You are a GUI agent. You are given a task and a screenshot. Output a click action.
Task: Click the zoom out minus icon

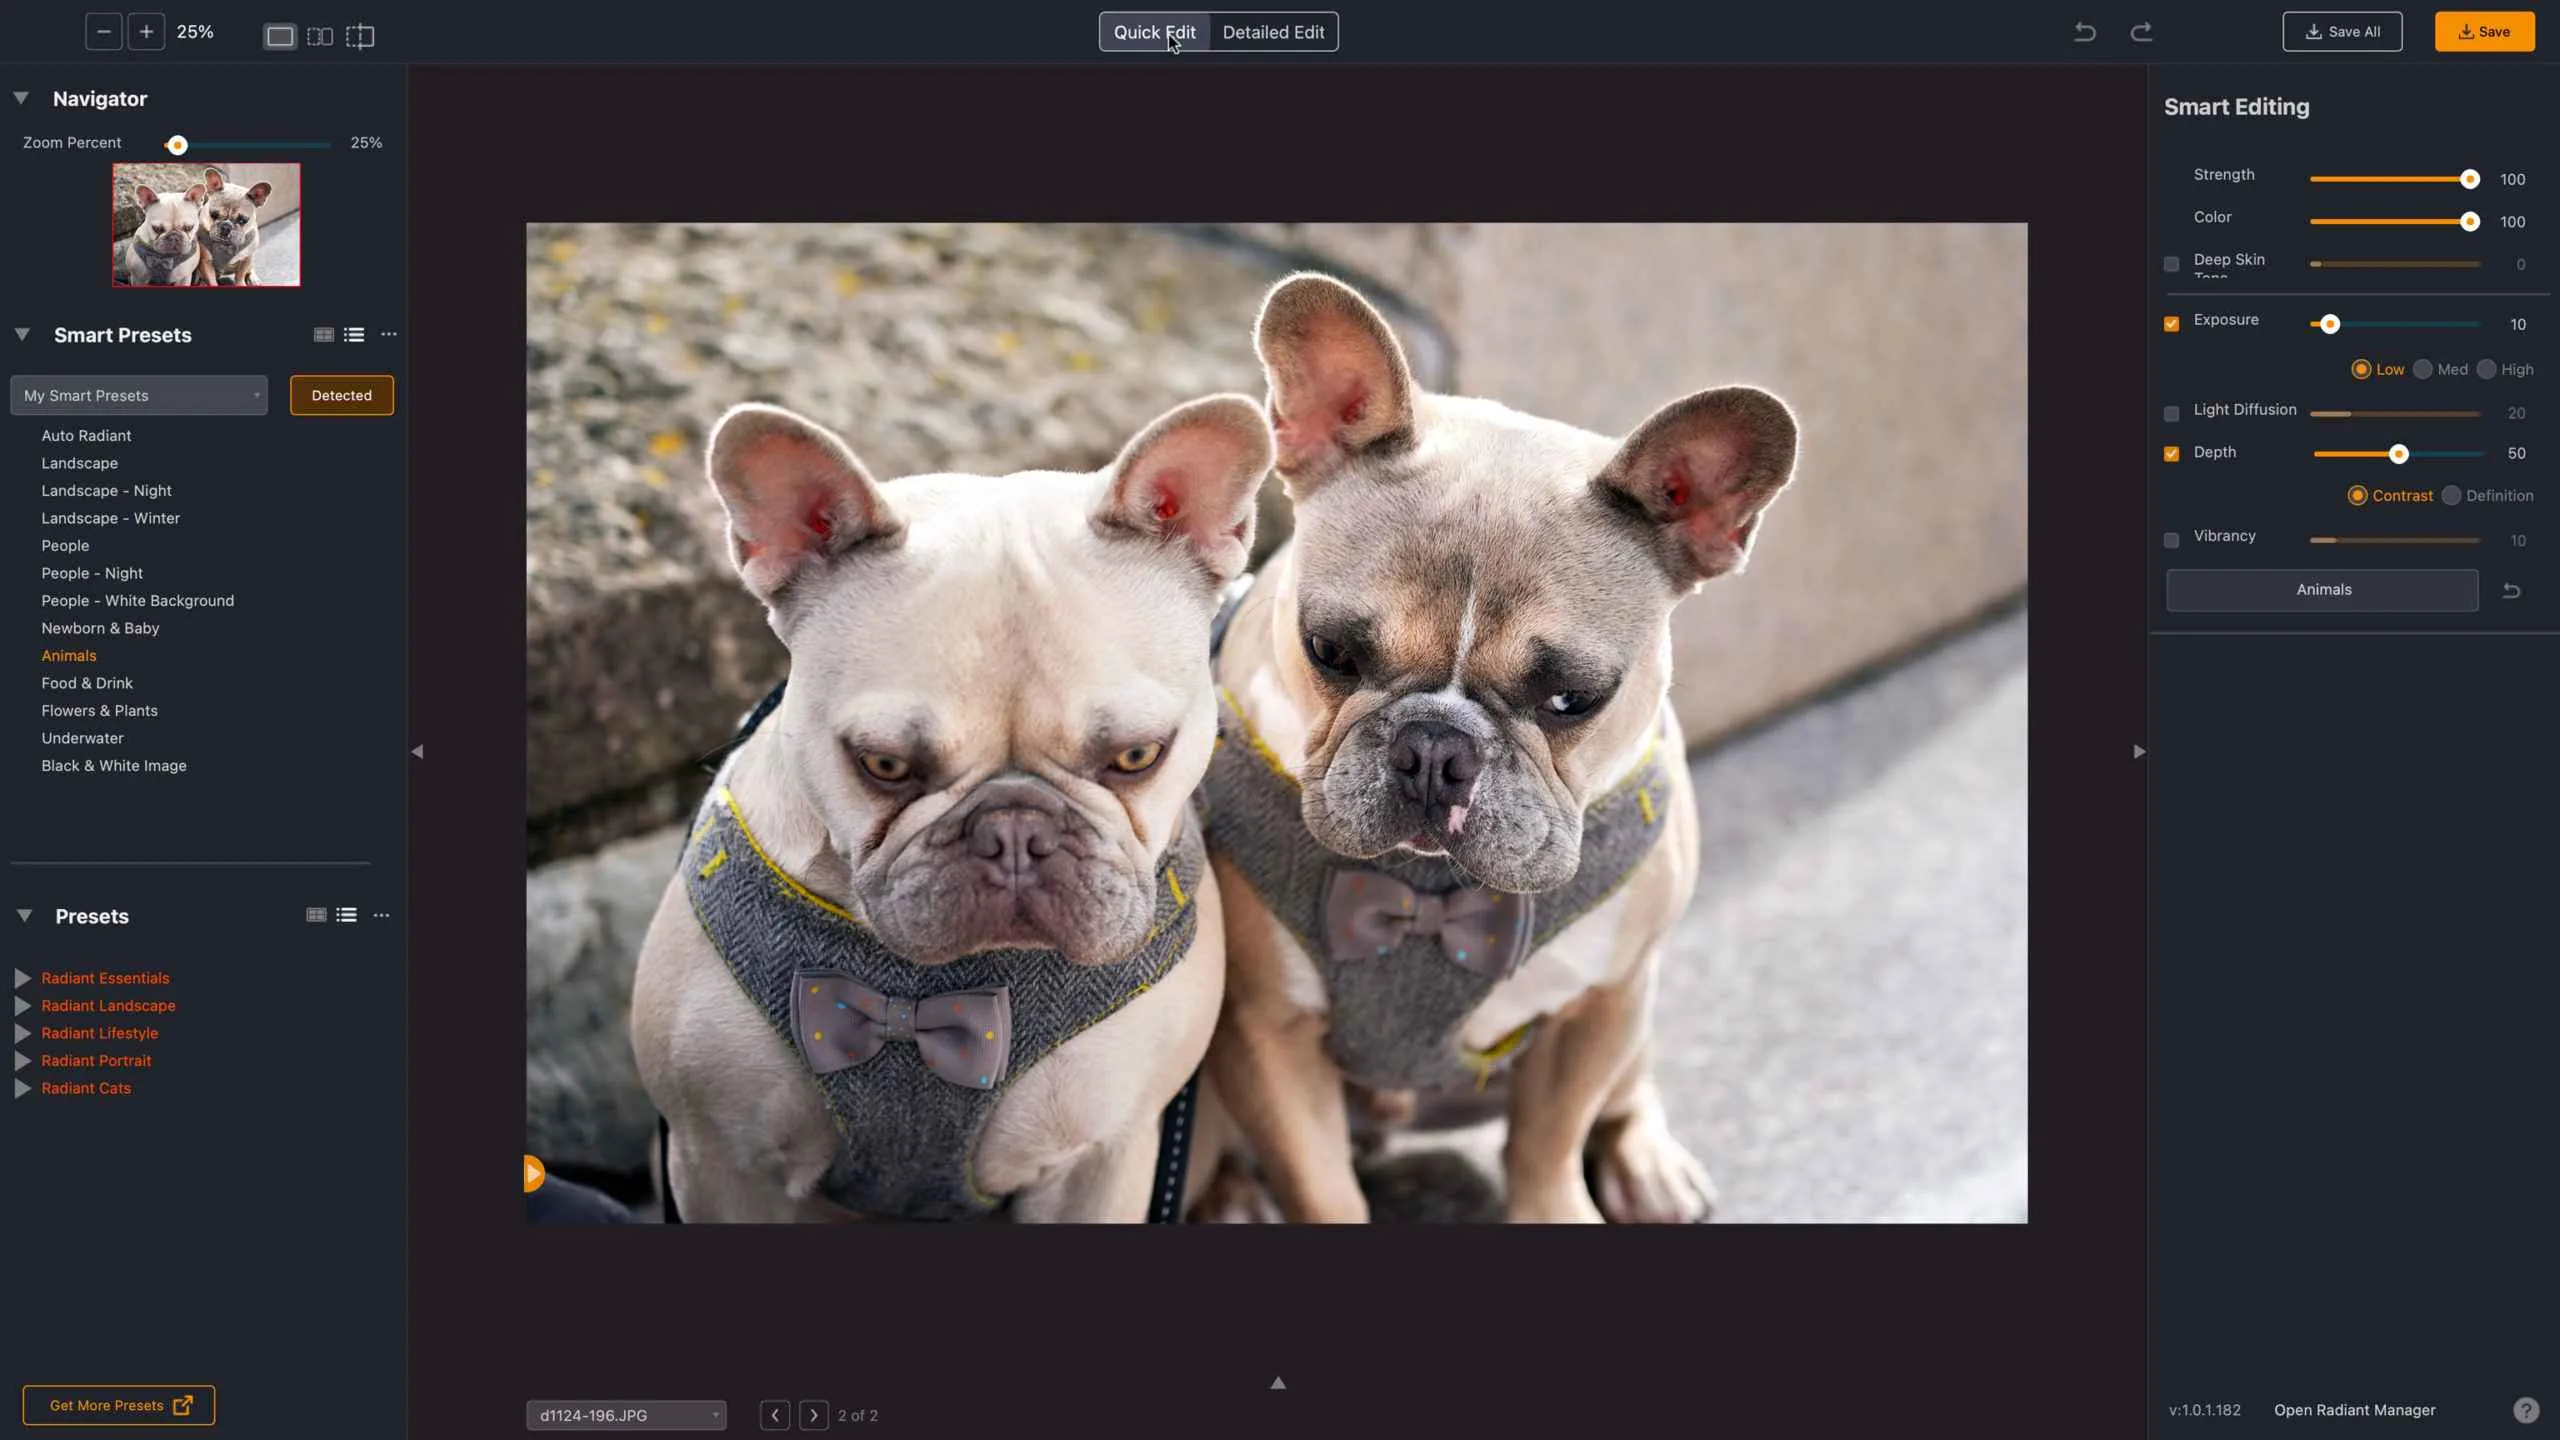(103, 32)
